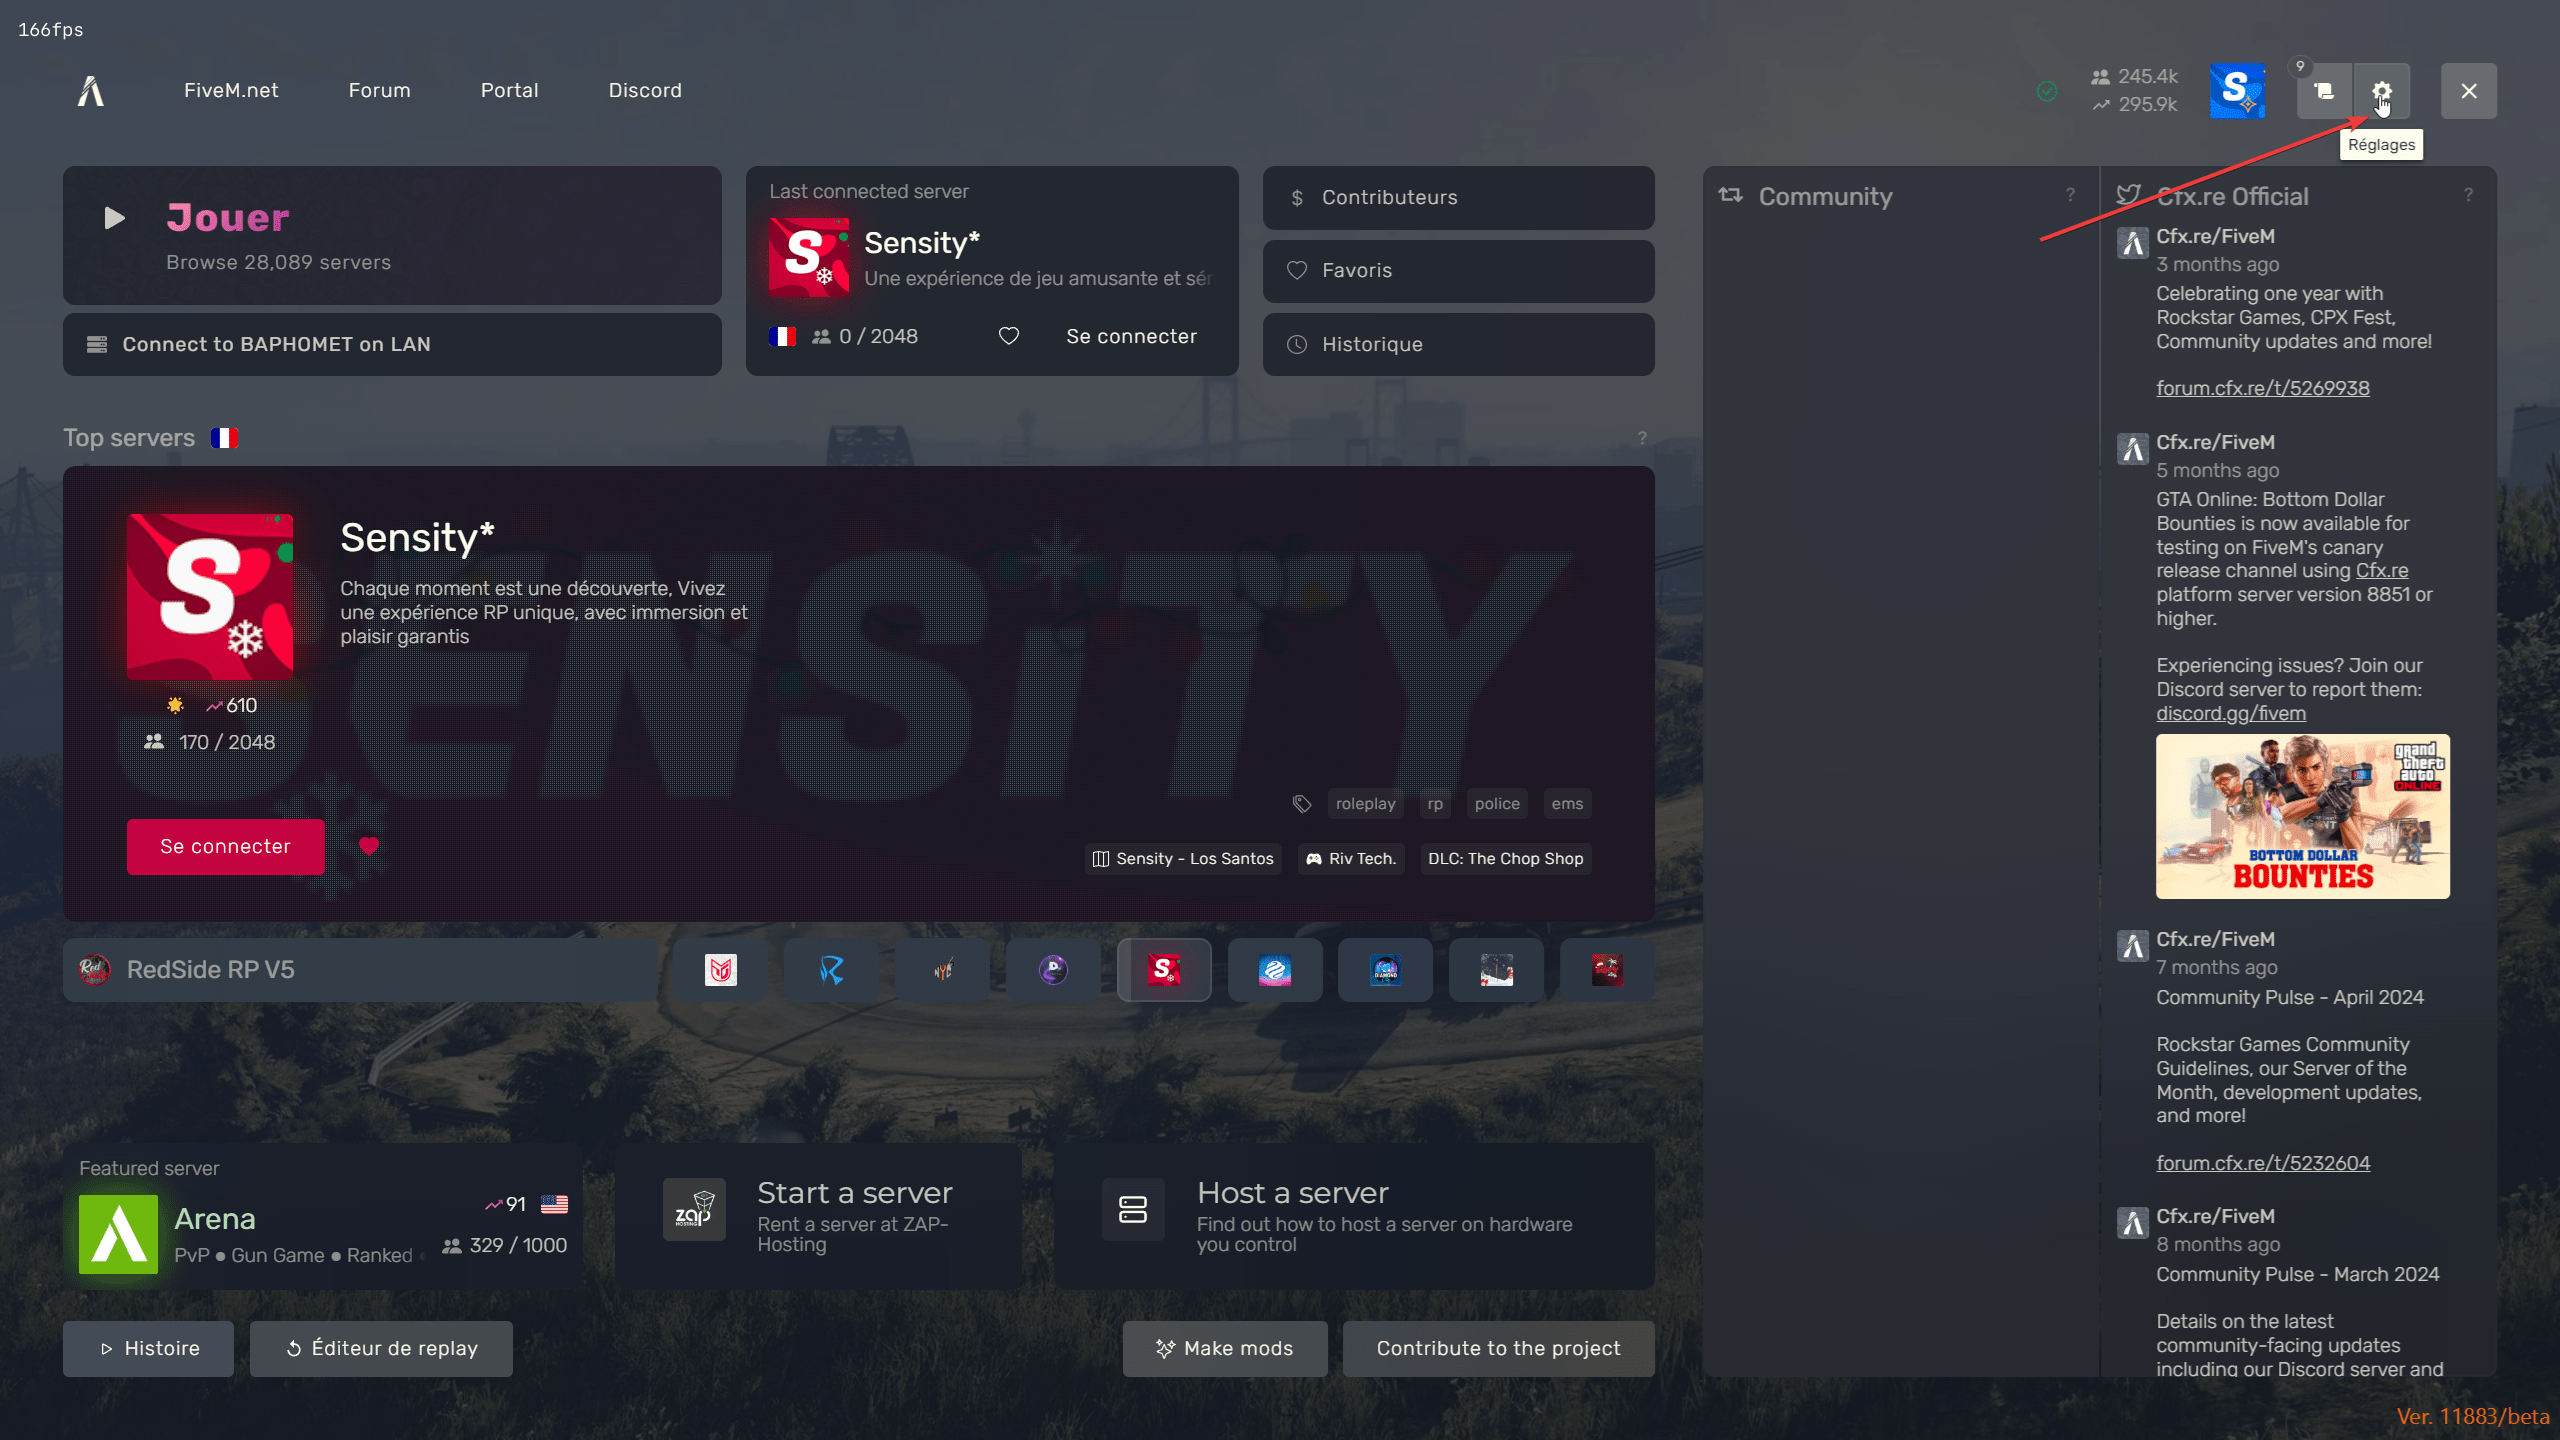This screenshot has width=2560, height=1440.
Task: Open link forum.cfx.re/t/5232604
Action: (2263, 1163)
